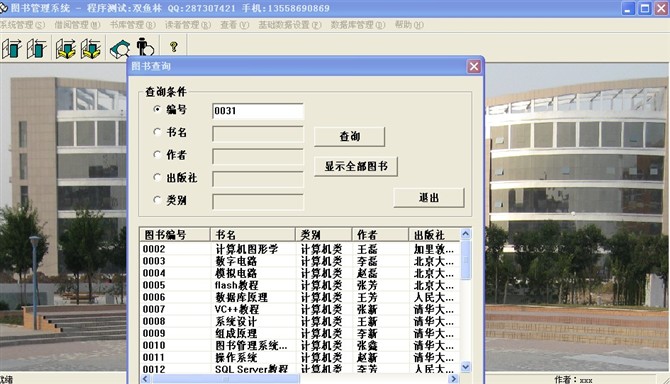The width and height of the screenshot is (670, 384).
Task: Click the reader search person toolbar icon
Action: pos(146,47)
